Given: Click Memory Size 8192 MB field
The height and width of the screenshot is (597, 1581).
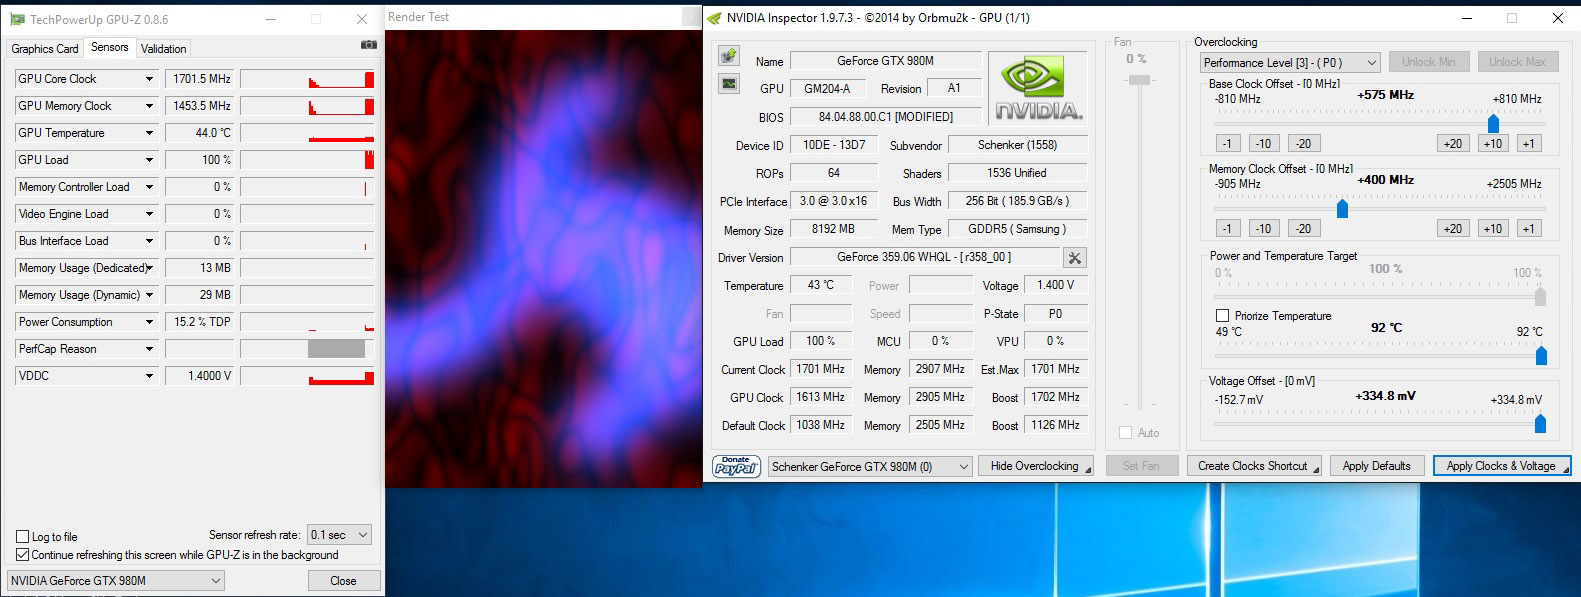Looking at the screenshot, I should [x=833, y=229].
